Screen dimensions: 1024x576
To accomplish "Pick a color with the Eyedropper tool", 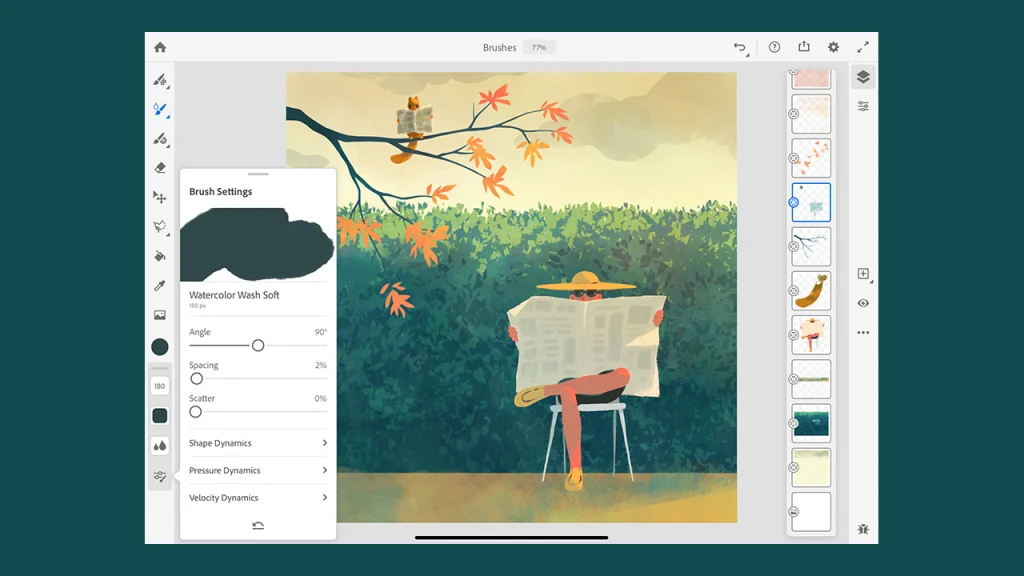I will click(160, 285).
